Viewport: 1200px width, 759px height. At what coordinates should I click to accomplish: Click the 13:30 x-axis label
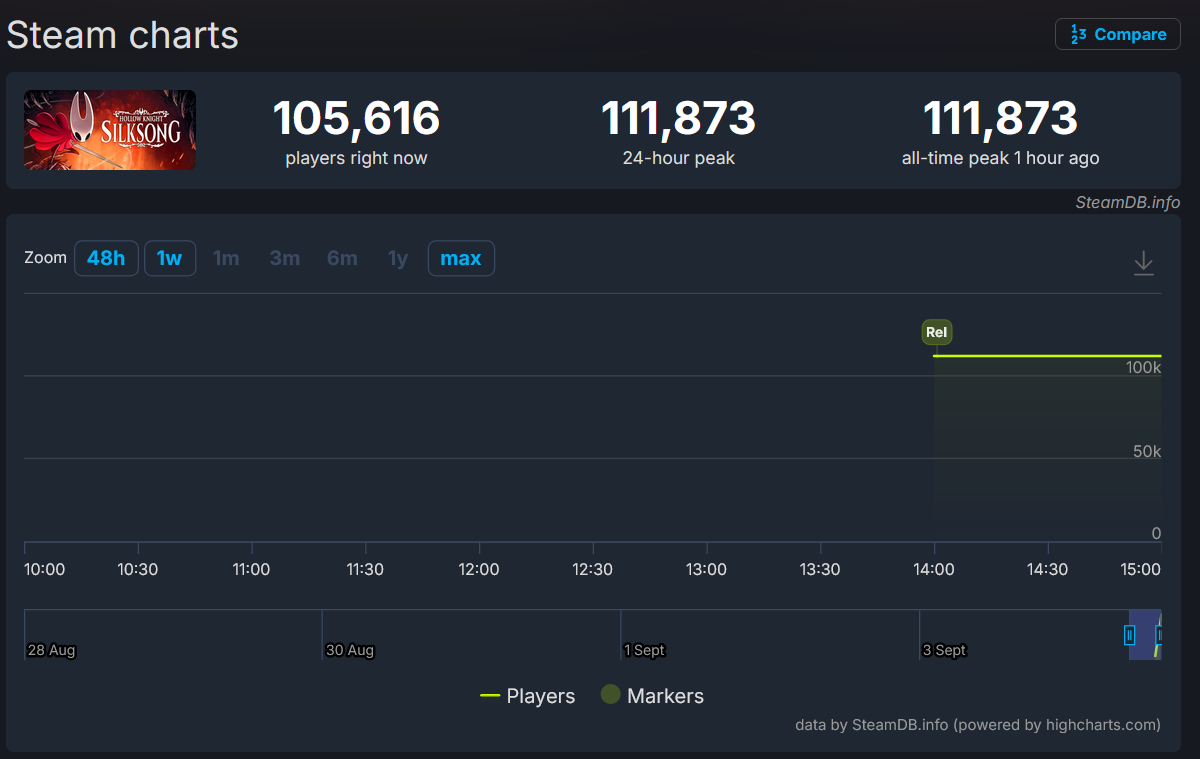click(820, 569)
